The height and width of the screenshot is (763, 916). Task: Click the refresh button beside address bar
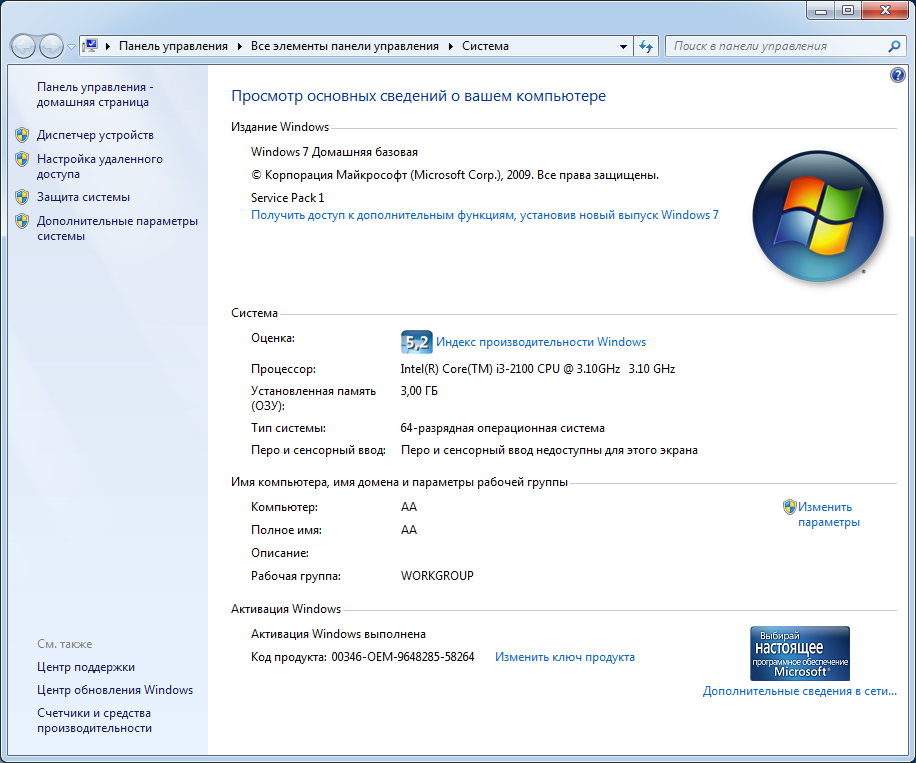click(x=646, y=46)
